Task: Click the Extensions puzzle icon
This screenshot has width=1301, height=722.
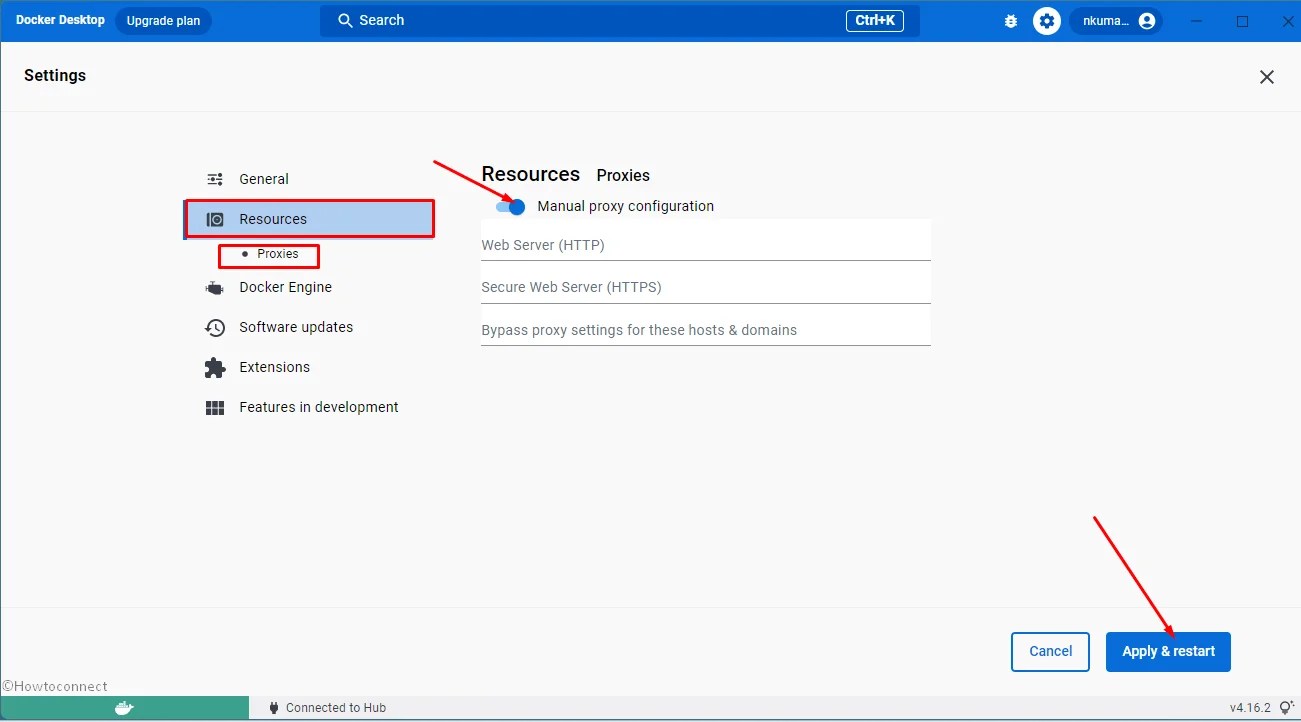Action: click(214, 367)
